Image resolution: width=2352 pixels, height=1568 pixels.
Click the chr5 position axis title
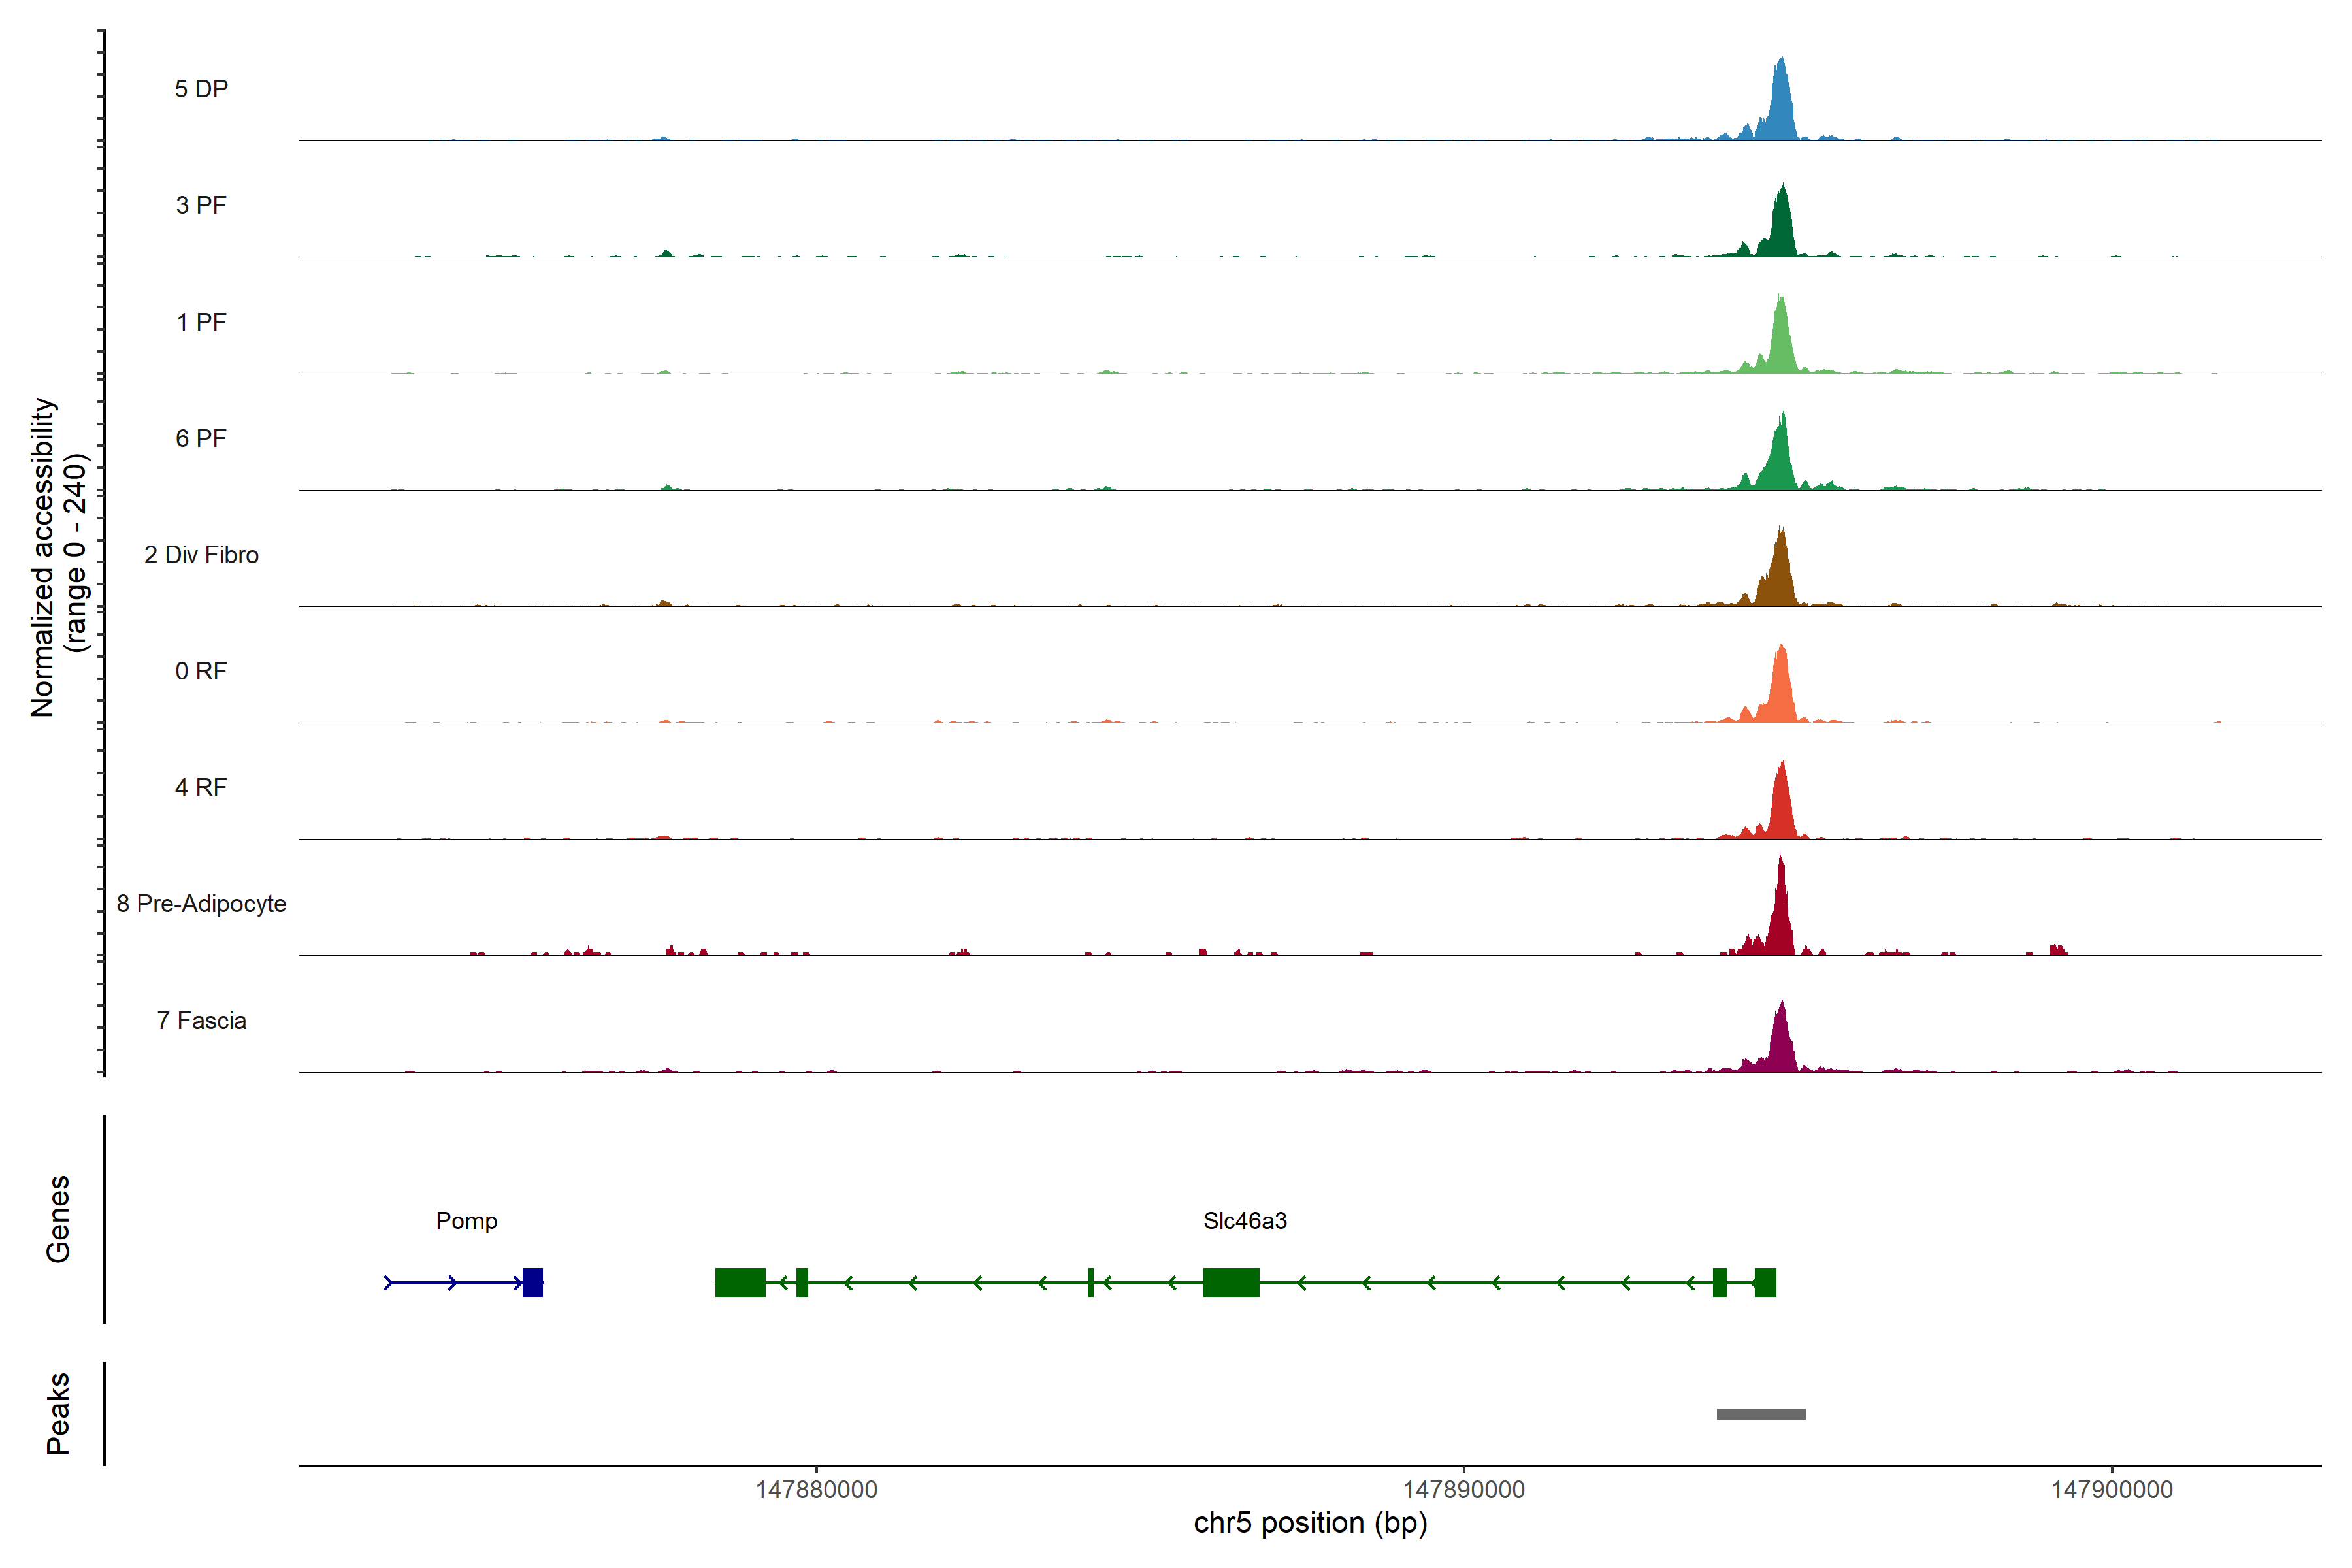(1310, 1523)
